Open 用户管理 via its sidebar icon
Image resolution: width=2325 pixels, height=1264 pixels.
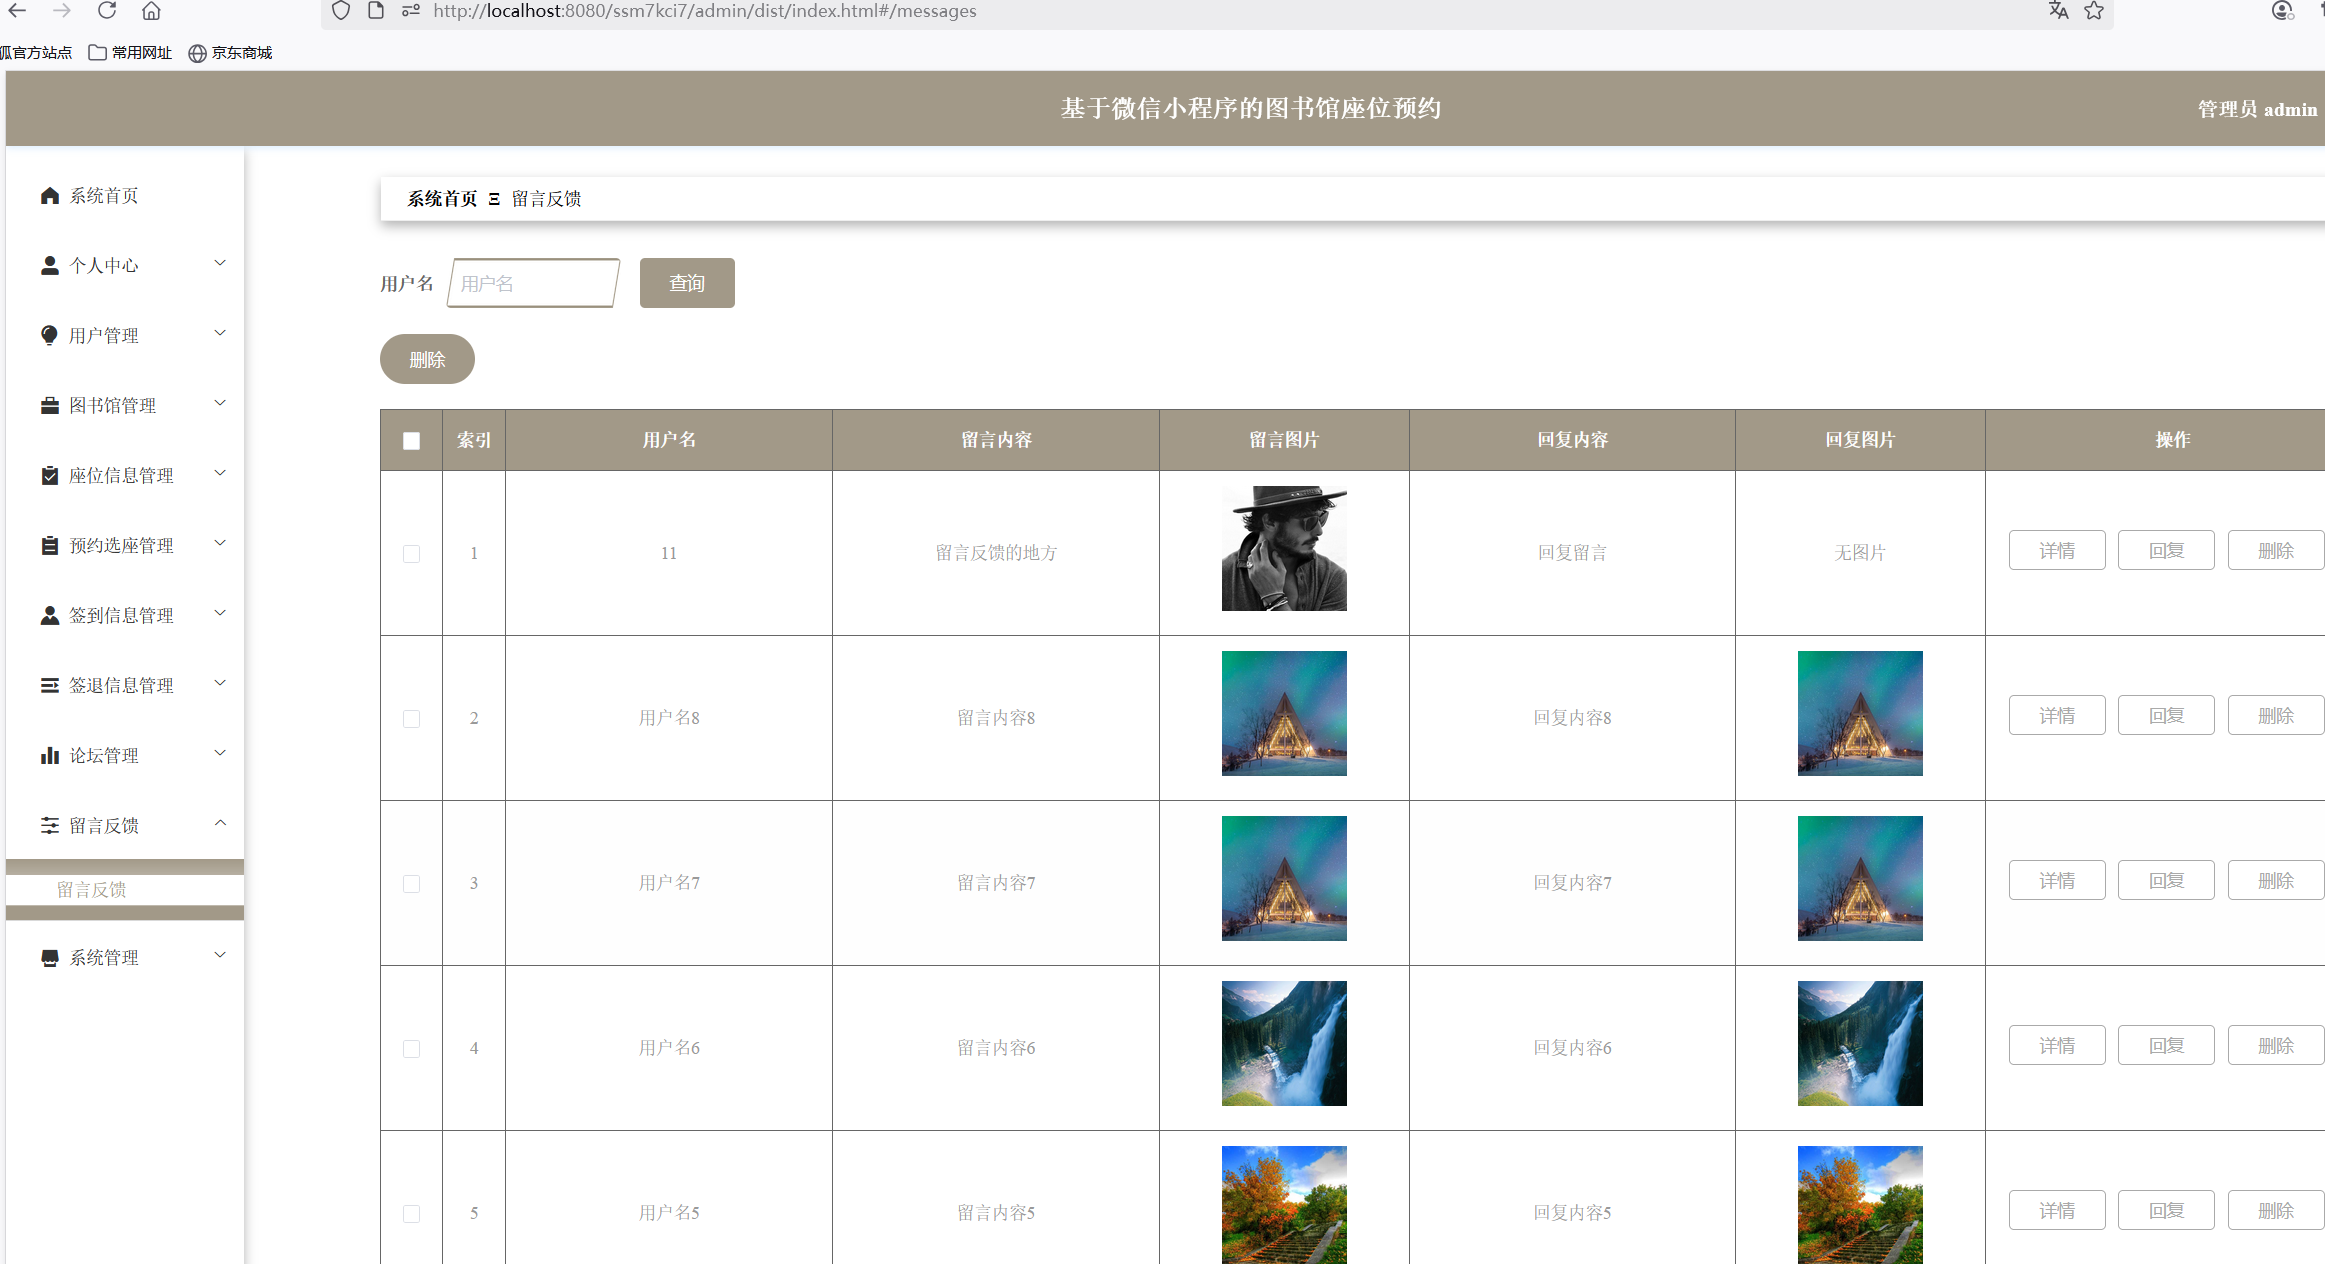point(50,335)
